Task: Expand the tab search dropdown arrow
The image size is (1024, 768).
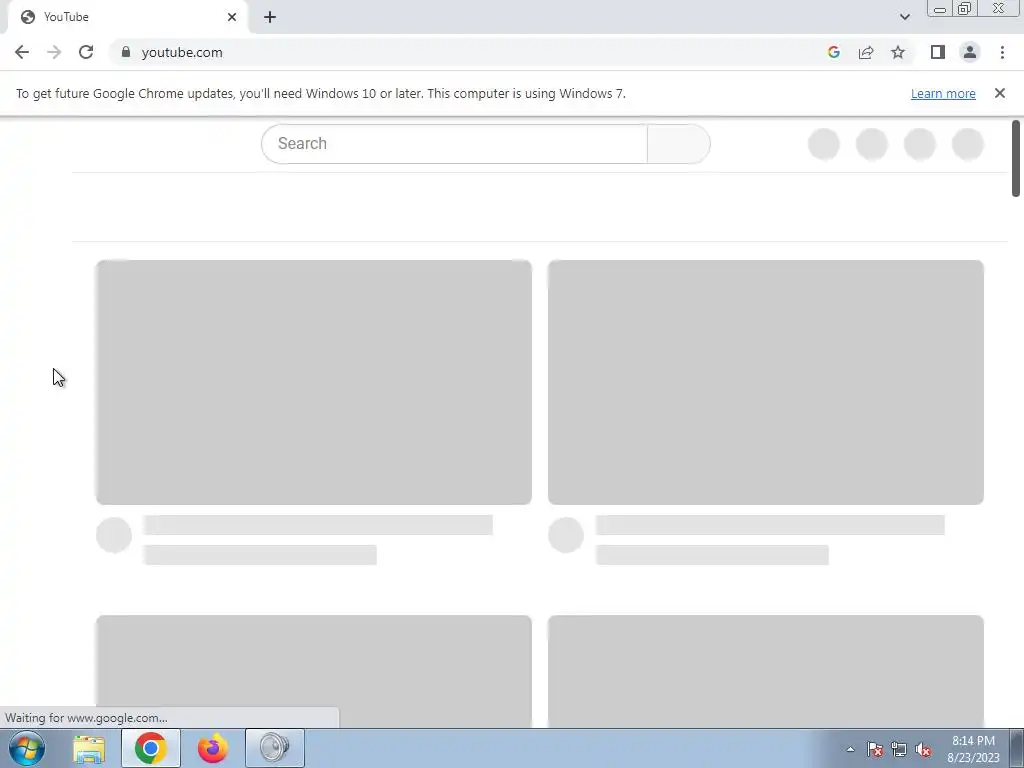Action: point(904,17)
